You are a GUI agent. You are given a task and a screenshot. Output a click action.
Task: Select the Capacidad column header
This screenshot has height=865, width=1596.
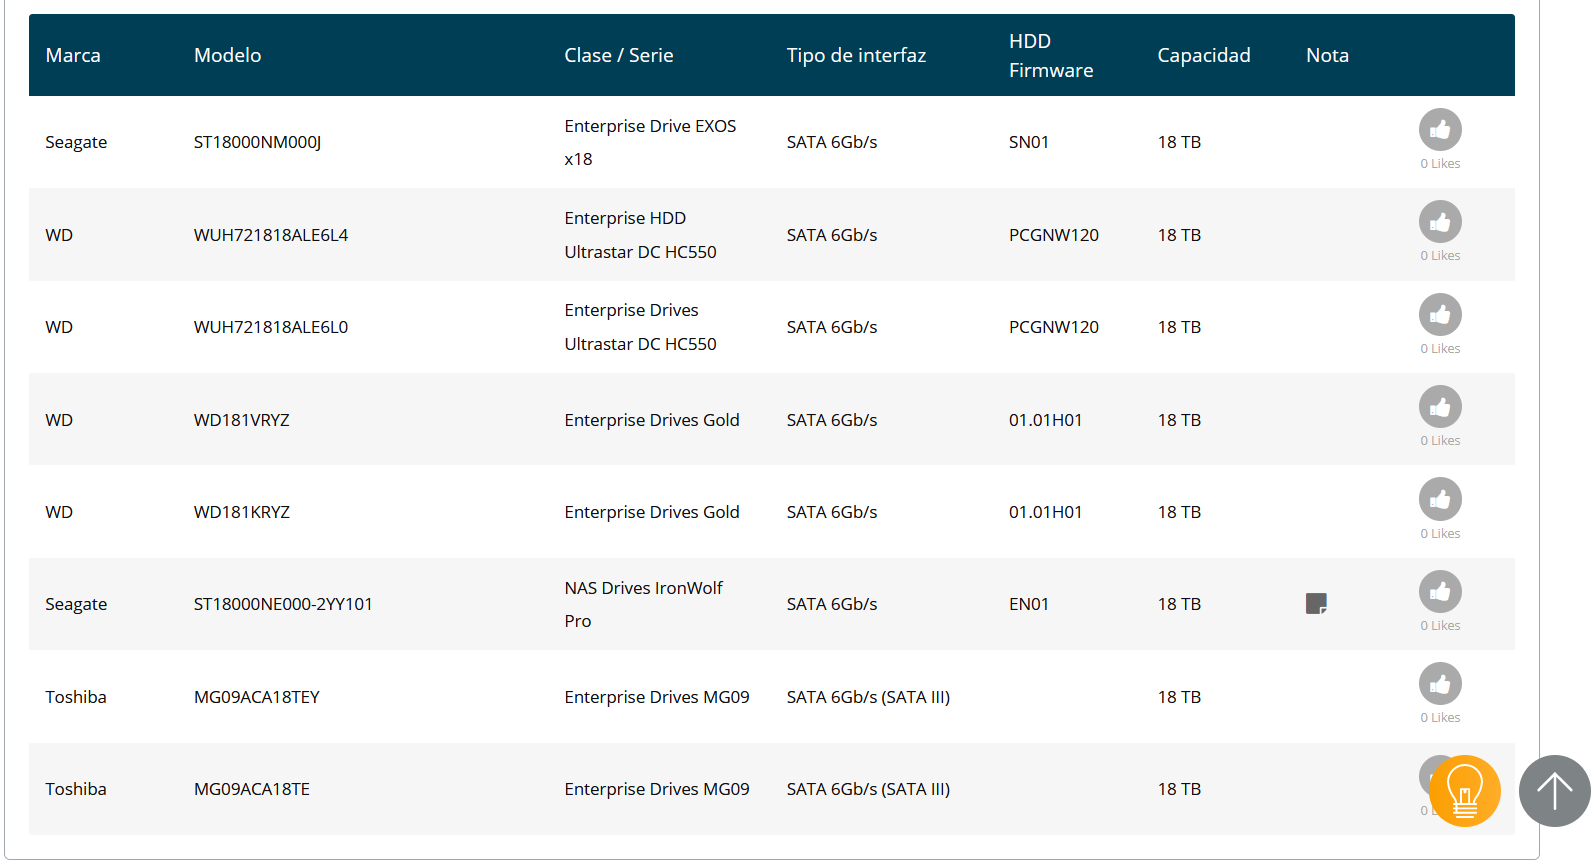(1204, 55)
